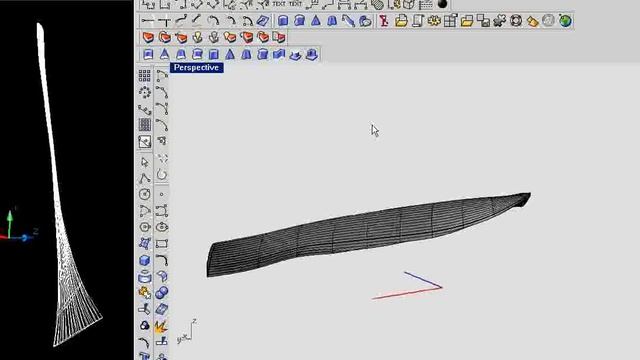Click the black render sphere icon
640x360 pixels.
(x=442, y=4)
